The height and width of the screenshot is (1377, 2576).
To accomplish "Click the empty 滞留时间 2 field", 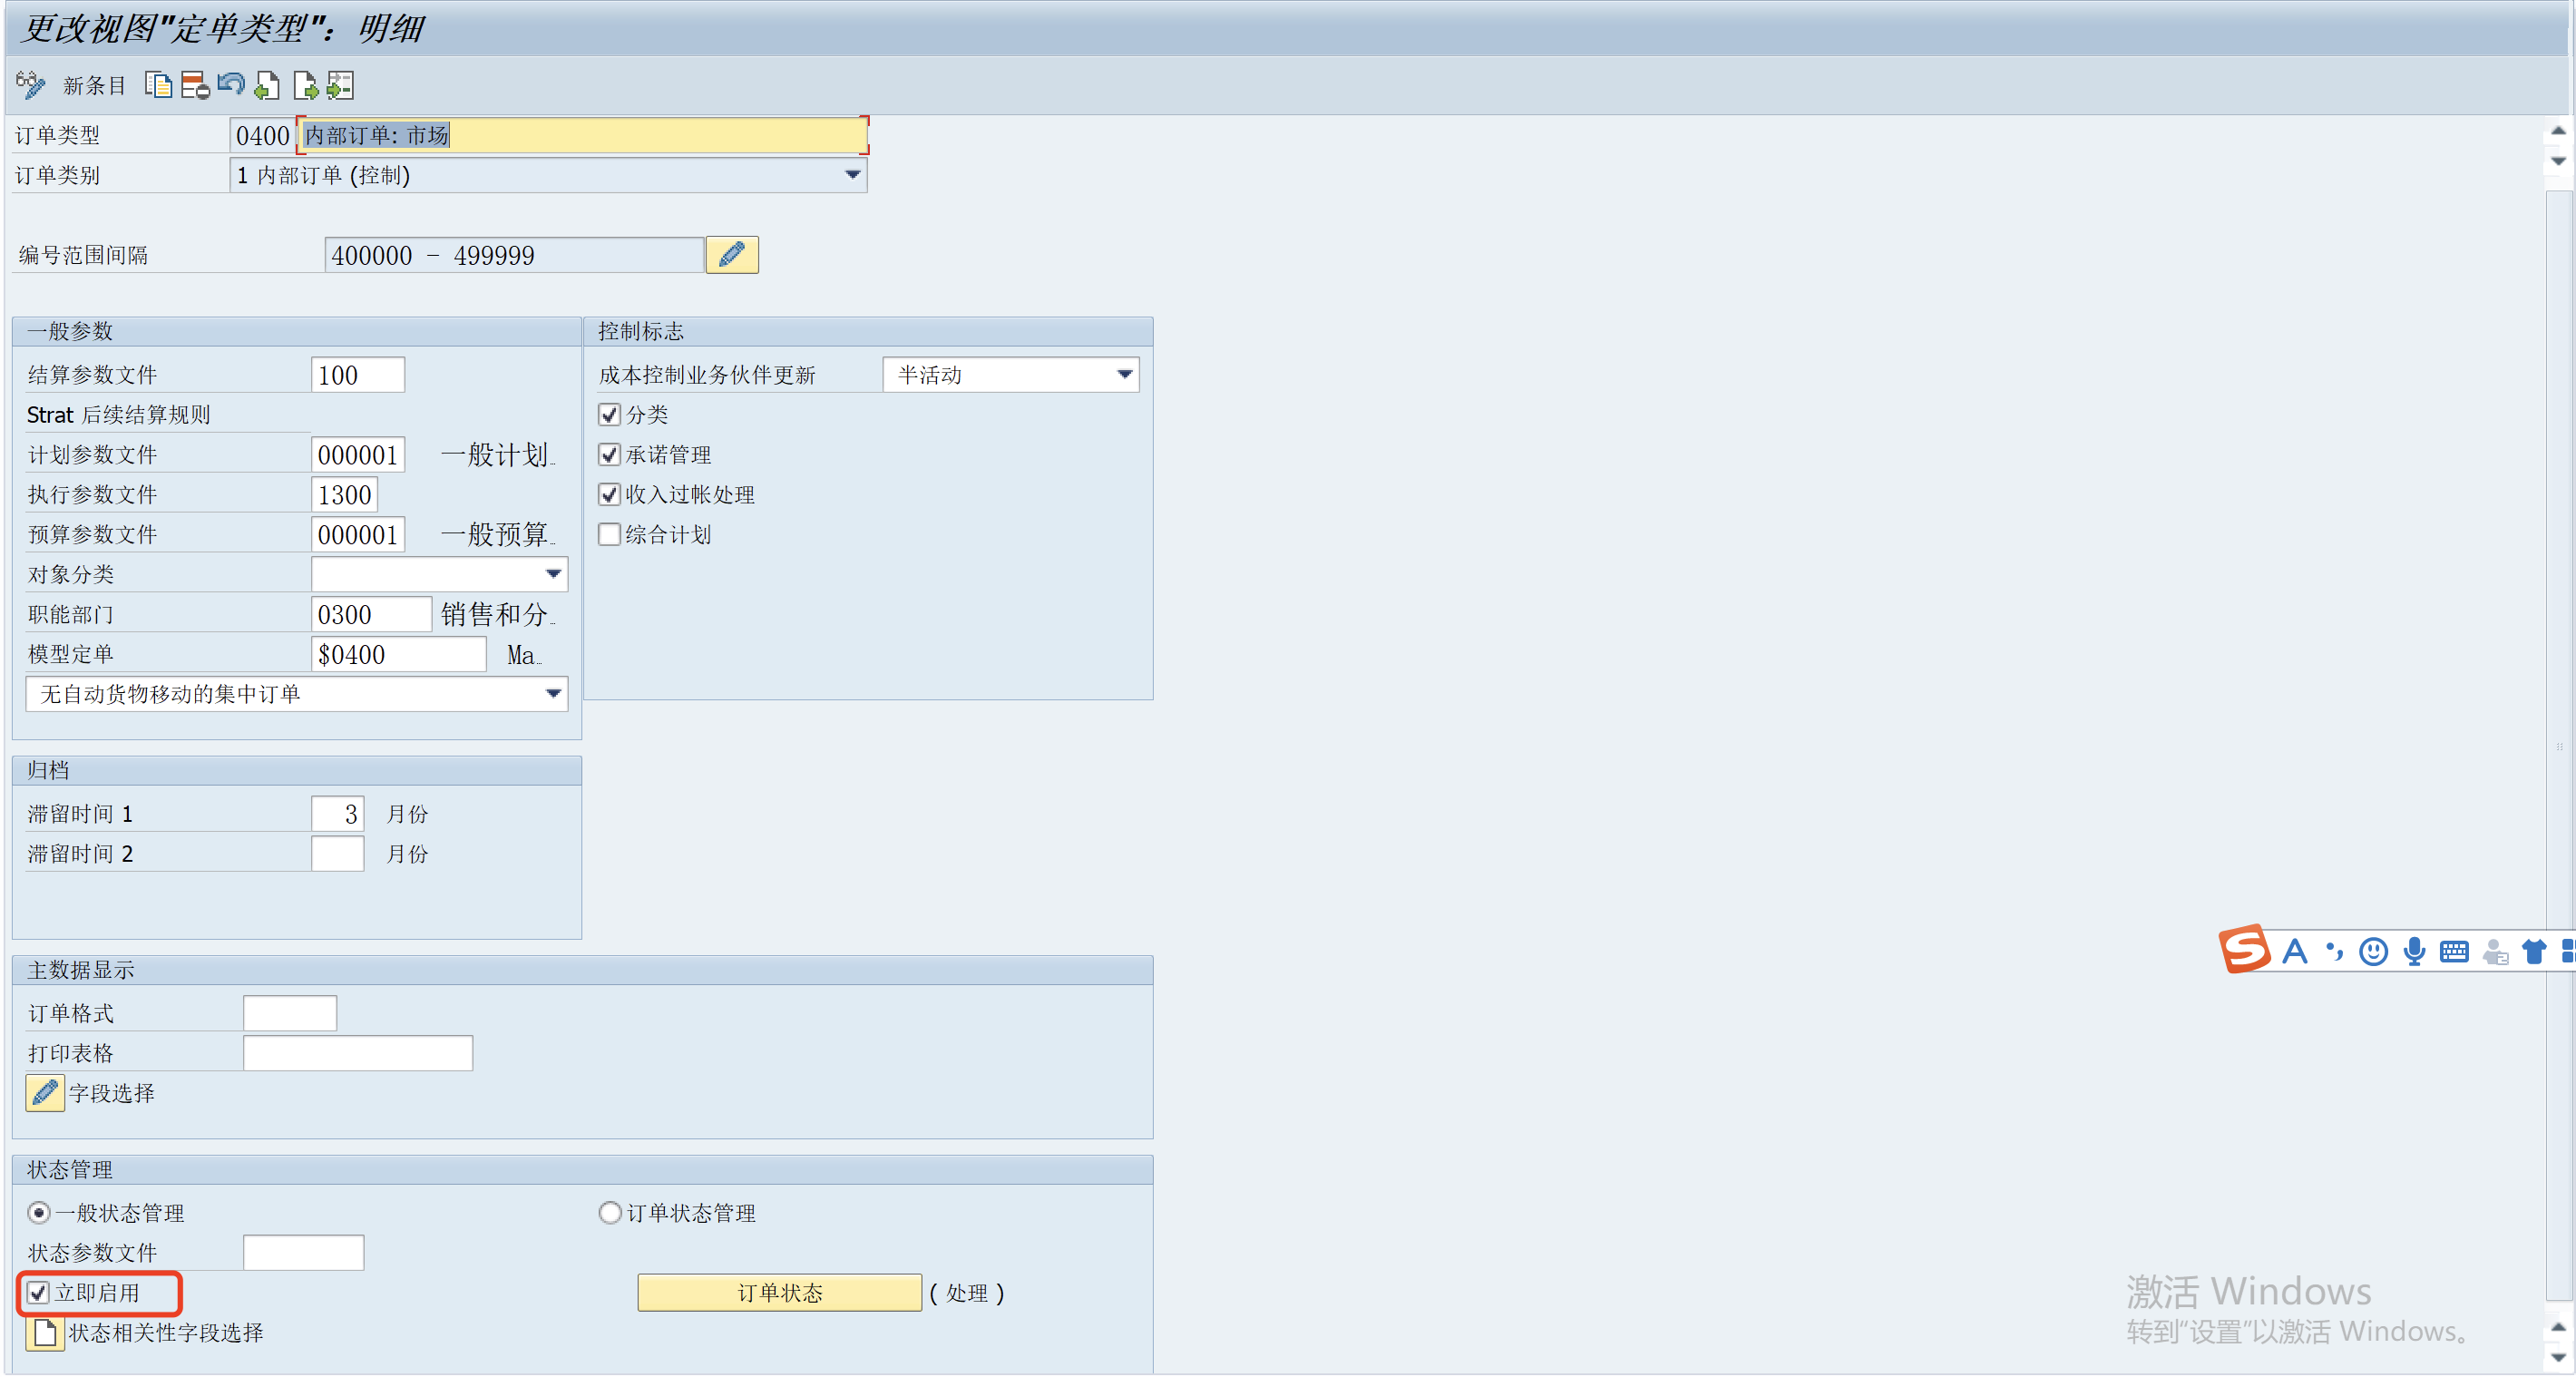I will pyautogui.click(x=337, y=853).
